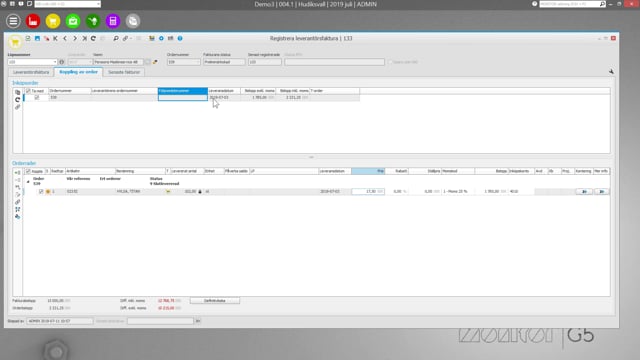Click the Konto cell showing 4010
The height and width of the screenshot is (360, 640).
521,191
